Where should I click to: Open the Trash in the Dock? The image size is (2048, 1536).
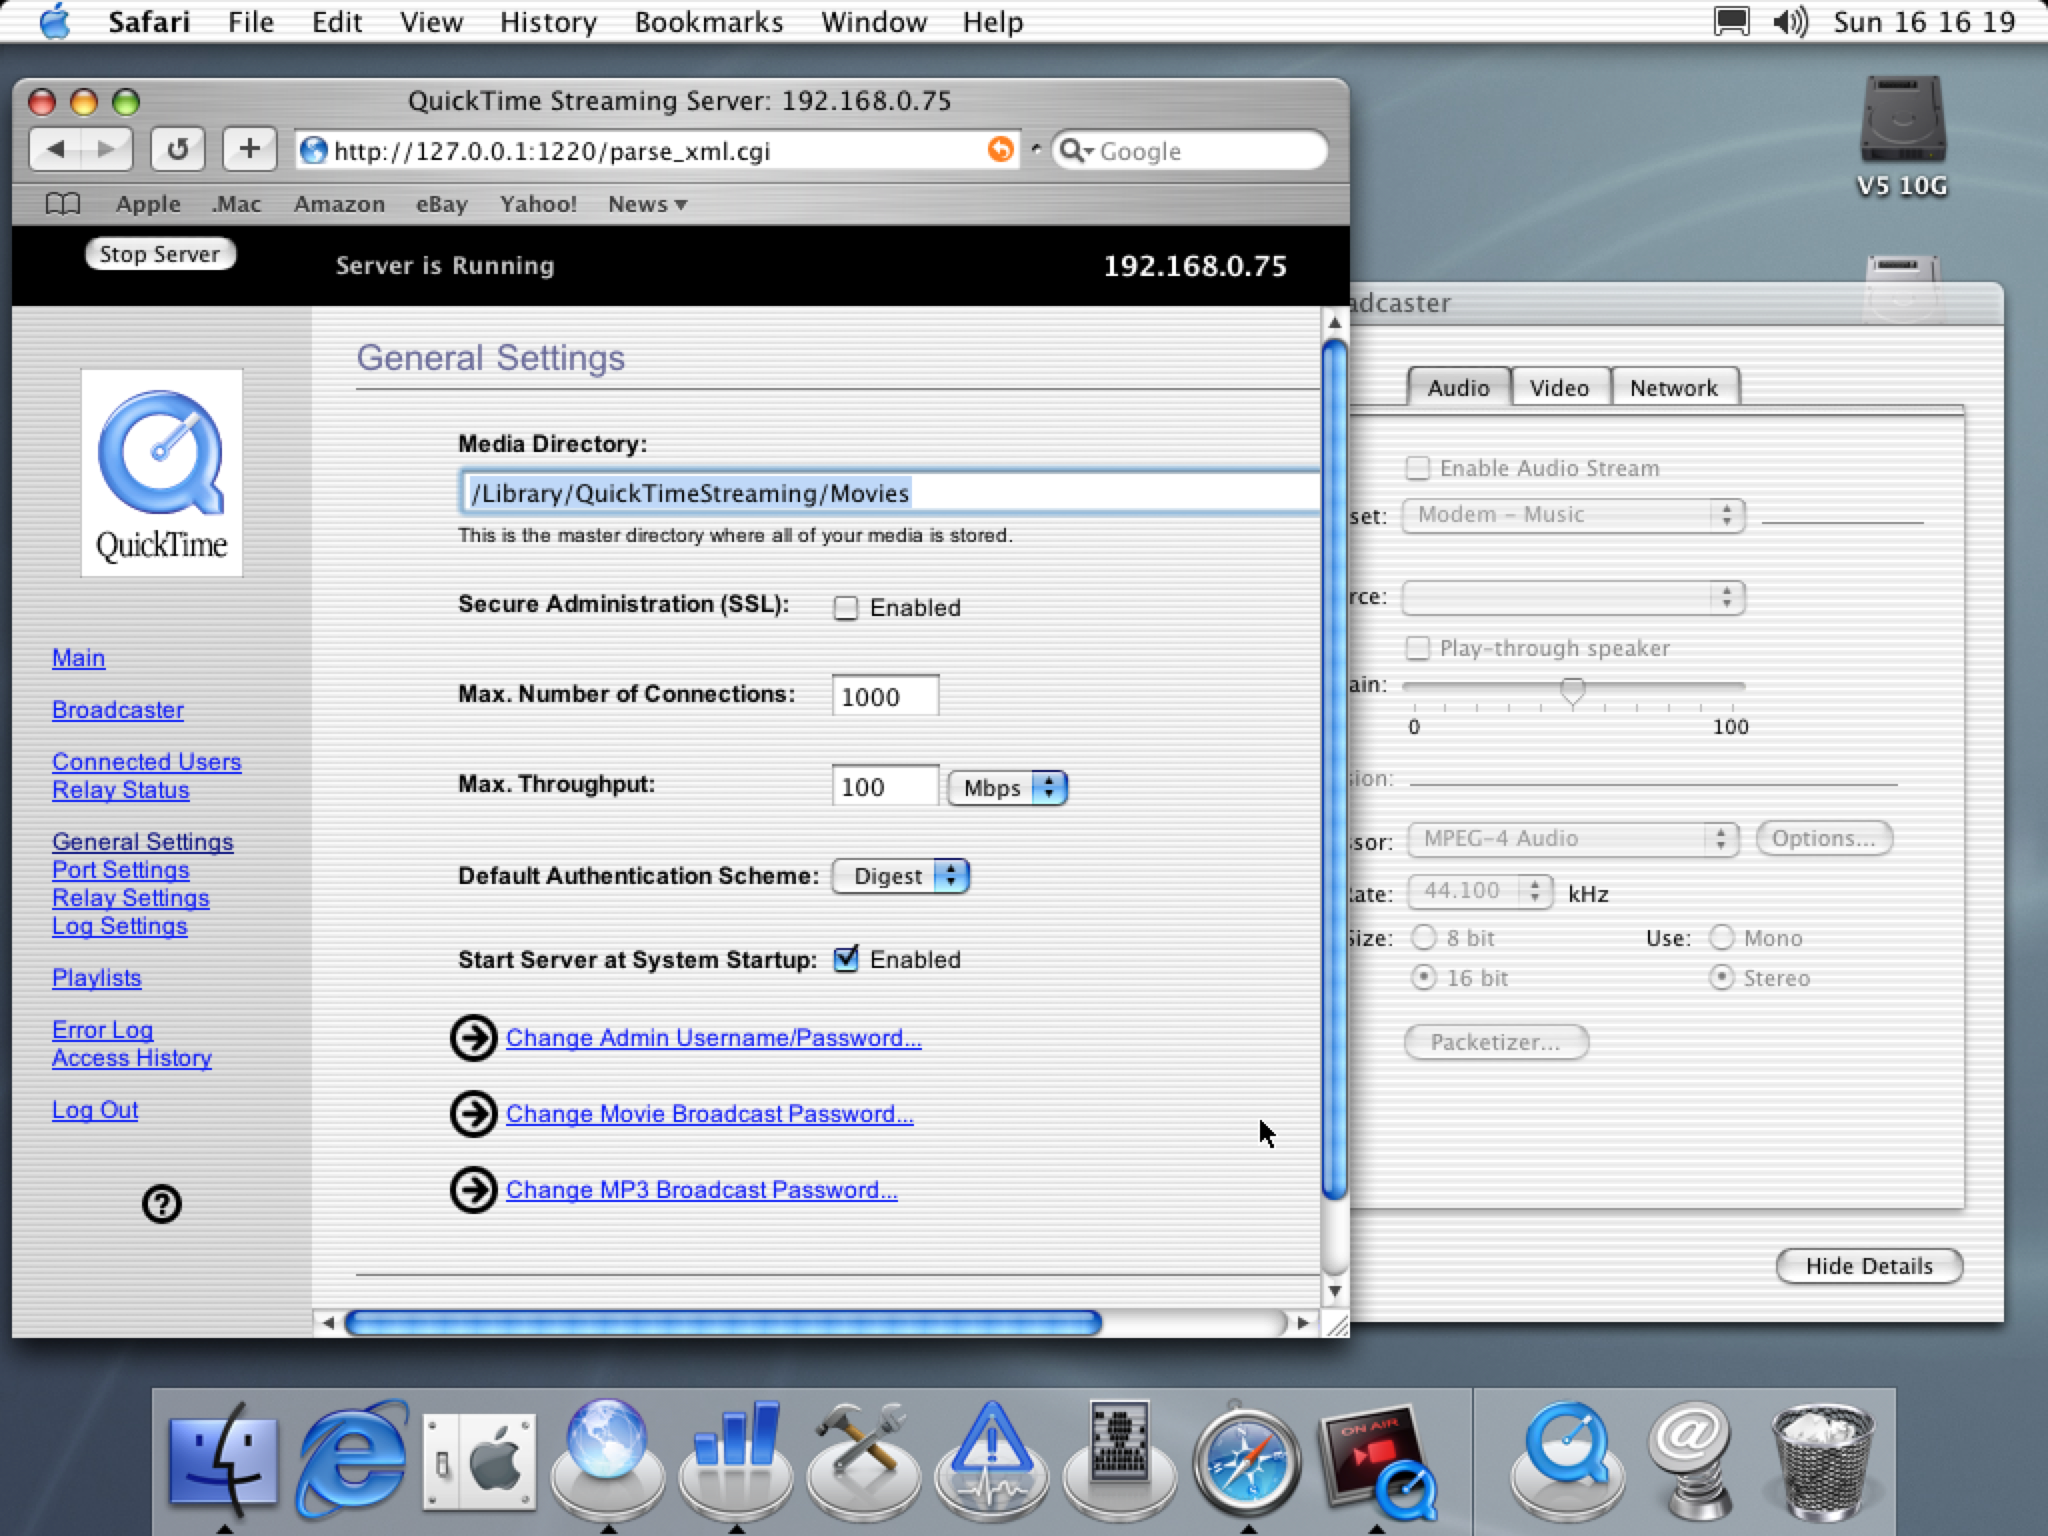coord(1822,1462)
